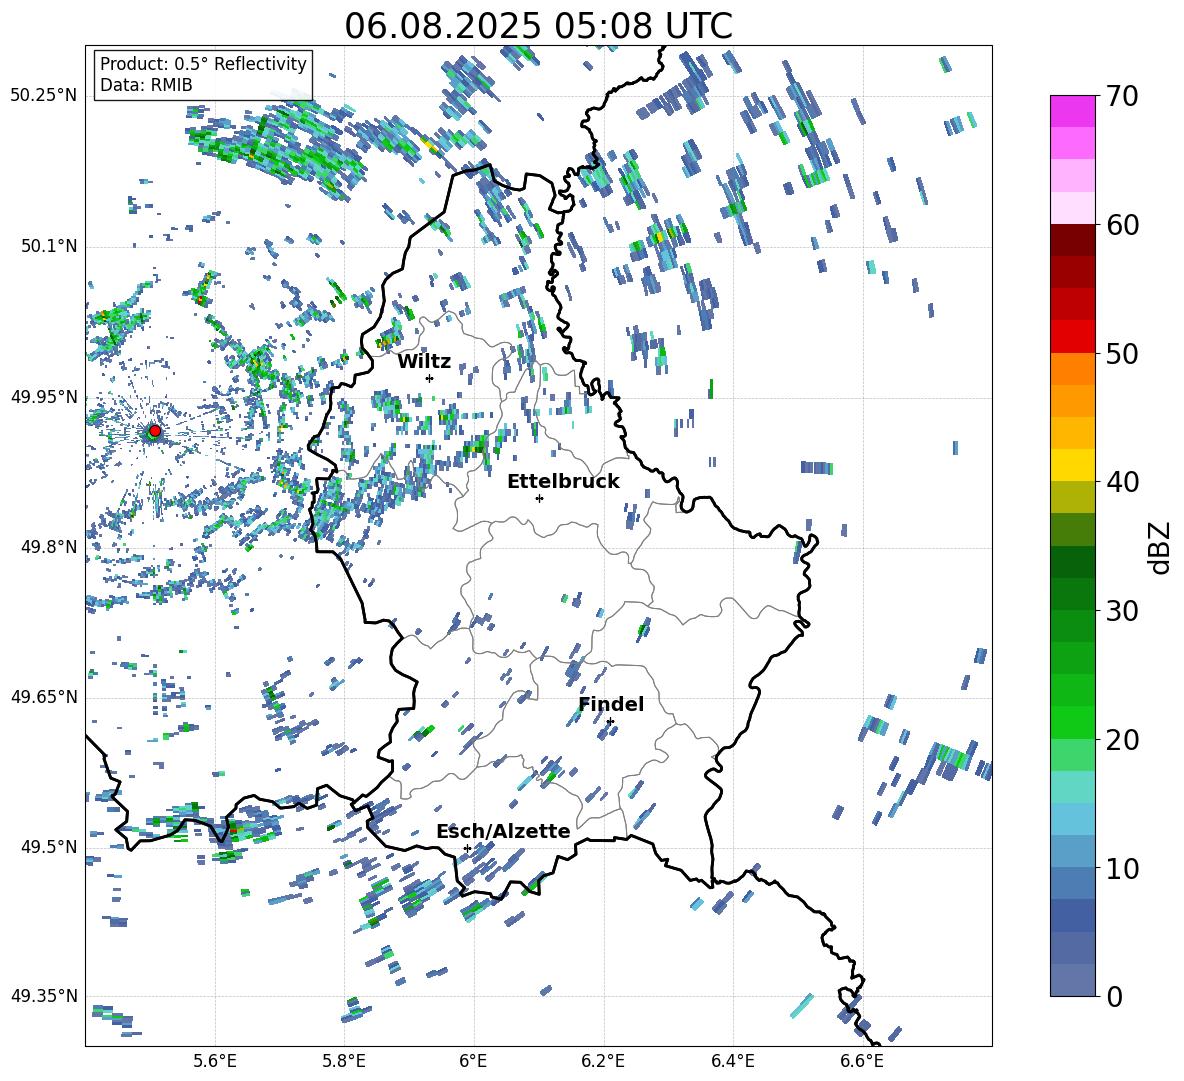Click the Data: RMIB text
This screenshot has height=1081, width=1184.
tap(146, 85)
